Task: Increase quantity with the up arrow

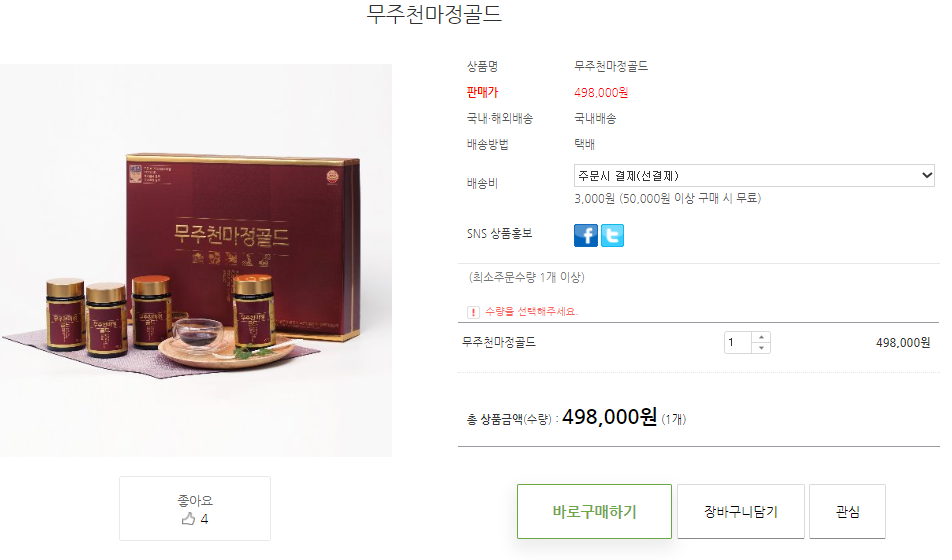Action: pos(761,337)
